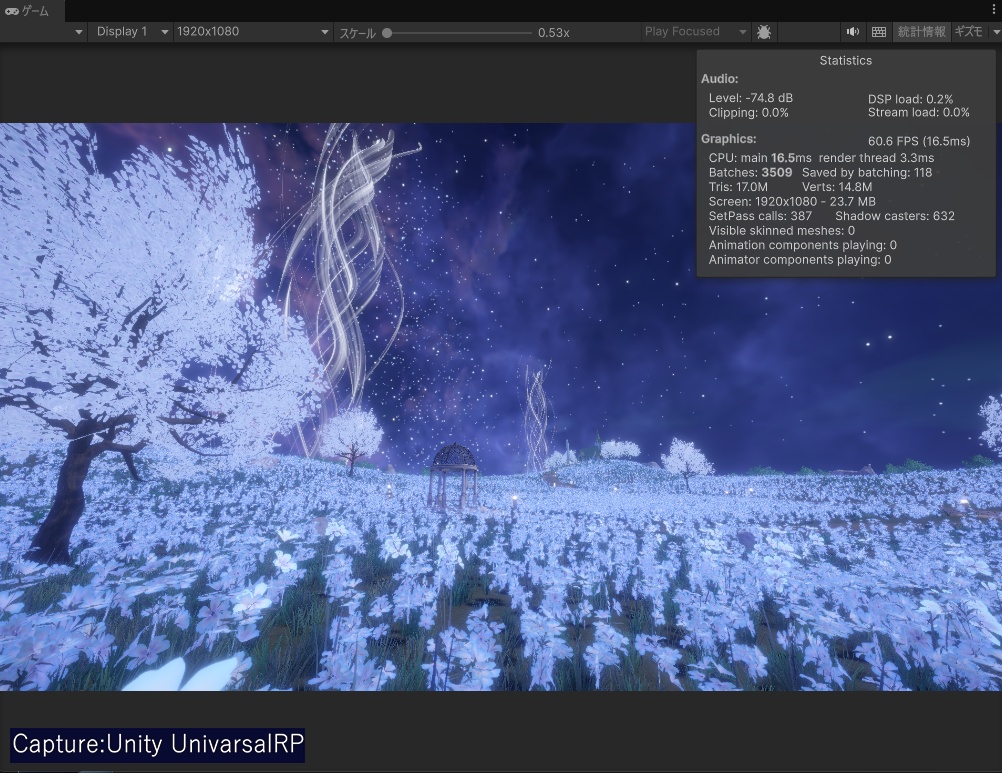Viewport: 1002px width, 773px height.
Task: Expand the arrow next to ギズモ
Action: (x=994, y=32)
